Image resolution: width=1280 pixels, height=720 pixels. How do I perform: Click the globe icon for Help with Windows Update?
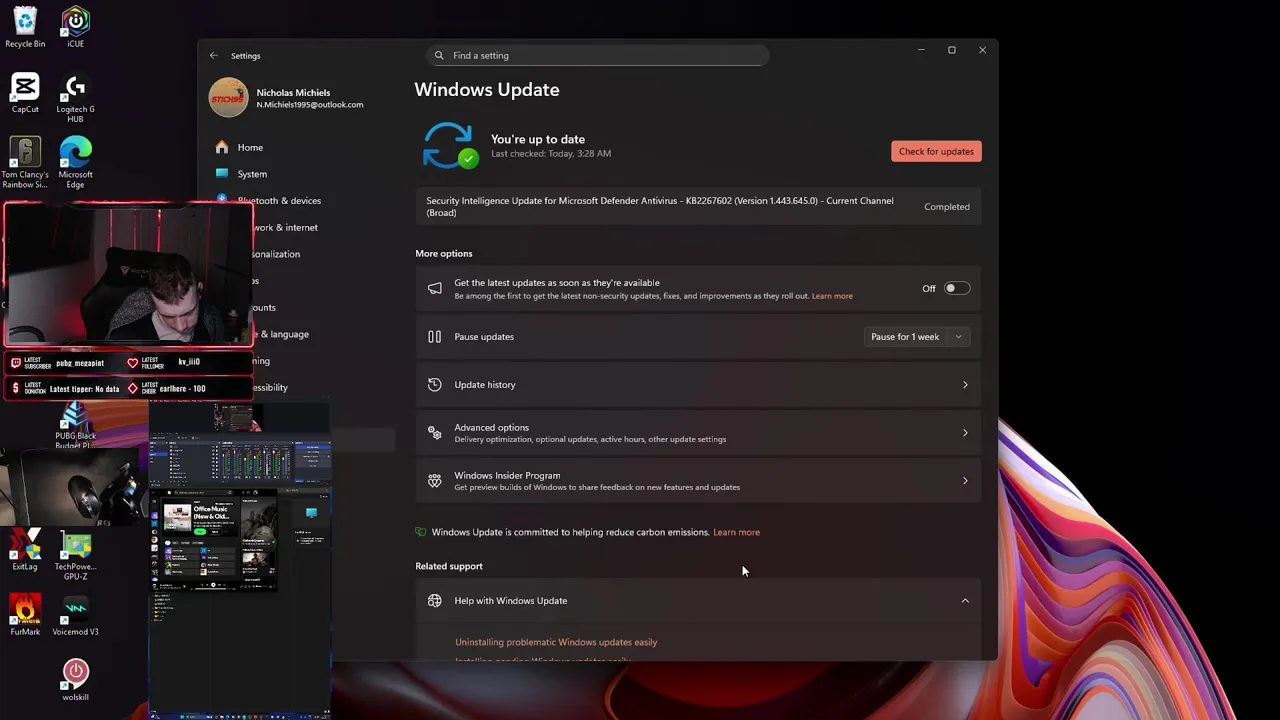pos(434,601)
